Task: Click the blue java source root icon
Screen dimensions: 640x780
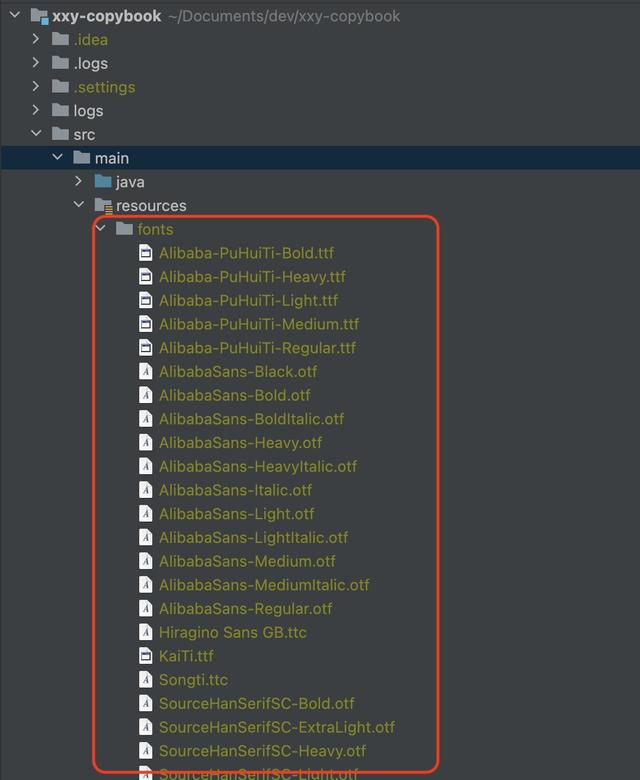Action: pos(103,182)
